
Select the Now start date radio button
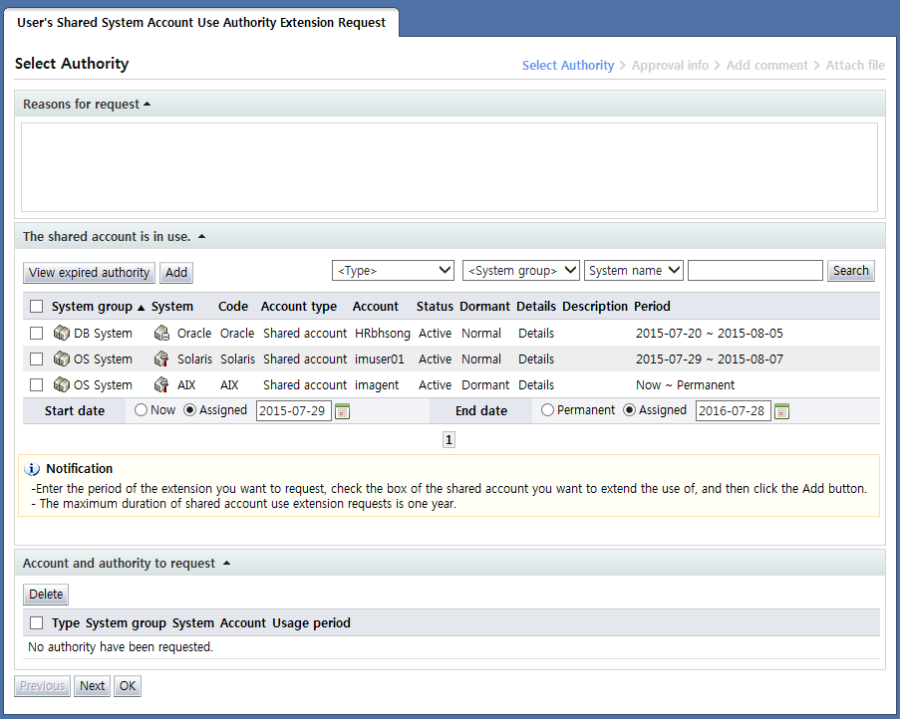(x=140, y=410)
